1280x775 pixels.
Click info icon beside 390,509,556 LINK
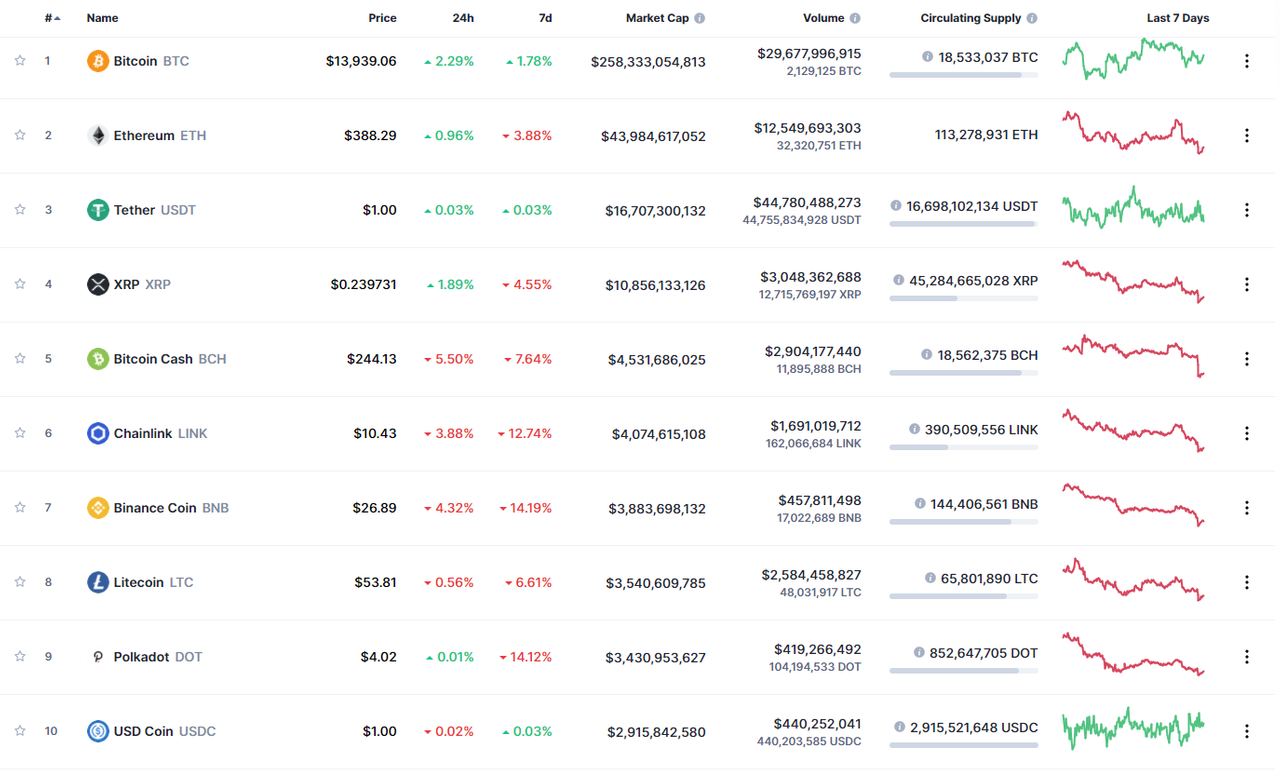click(914, 429)
